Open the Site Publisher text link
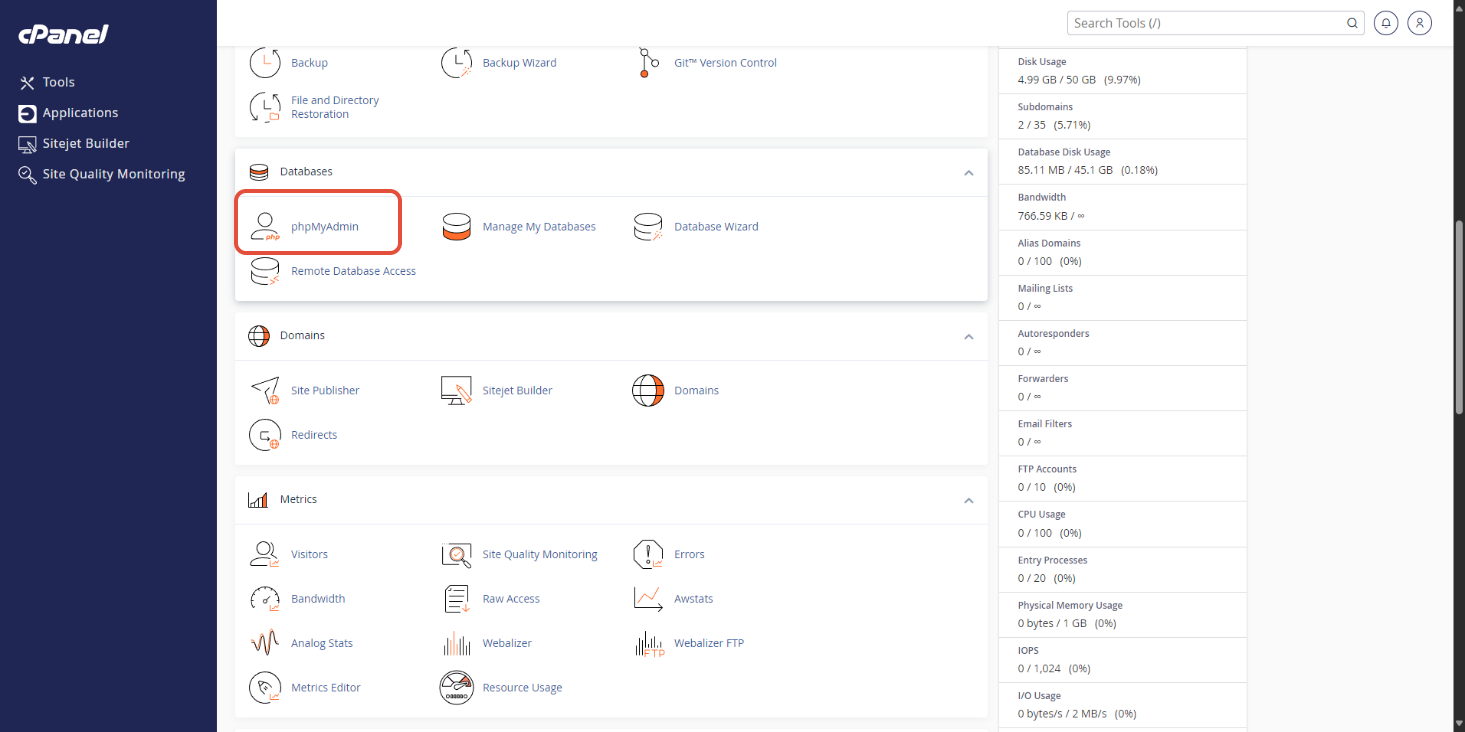This screenshot has width=1465, height=732. click(x=325, y=390)
